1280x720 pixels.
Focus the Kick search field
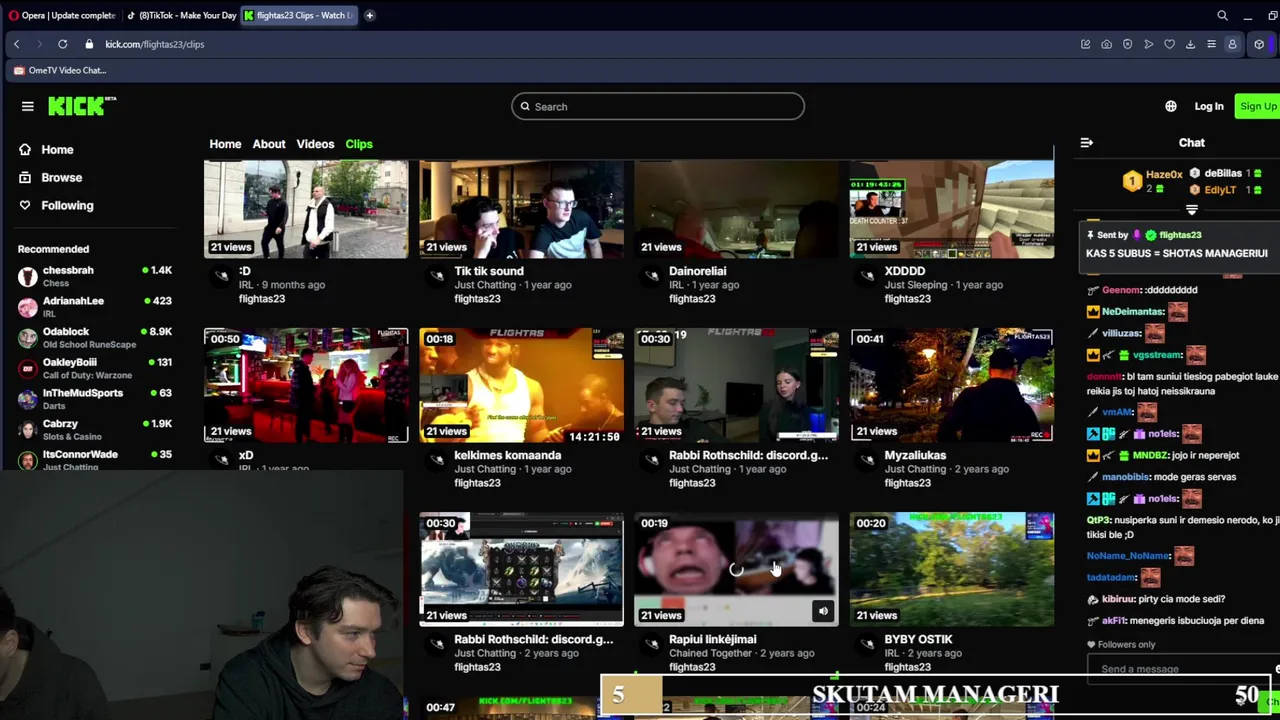tap(658, 106)
